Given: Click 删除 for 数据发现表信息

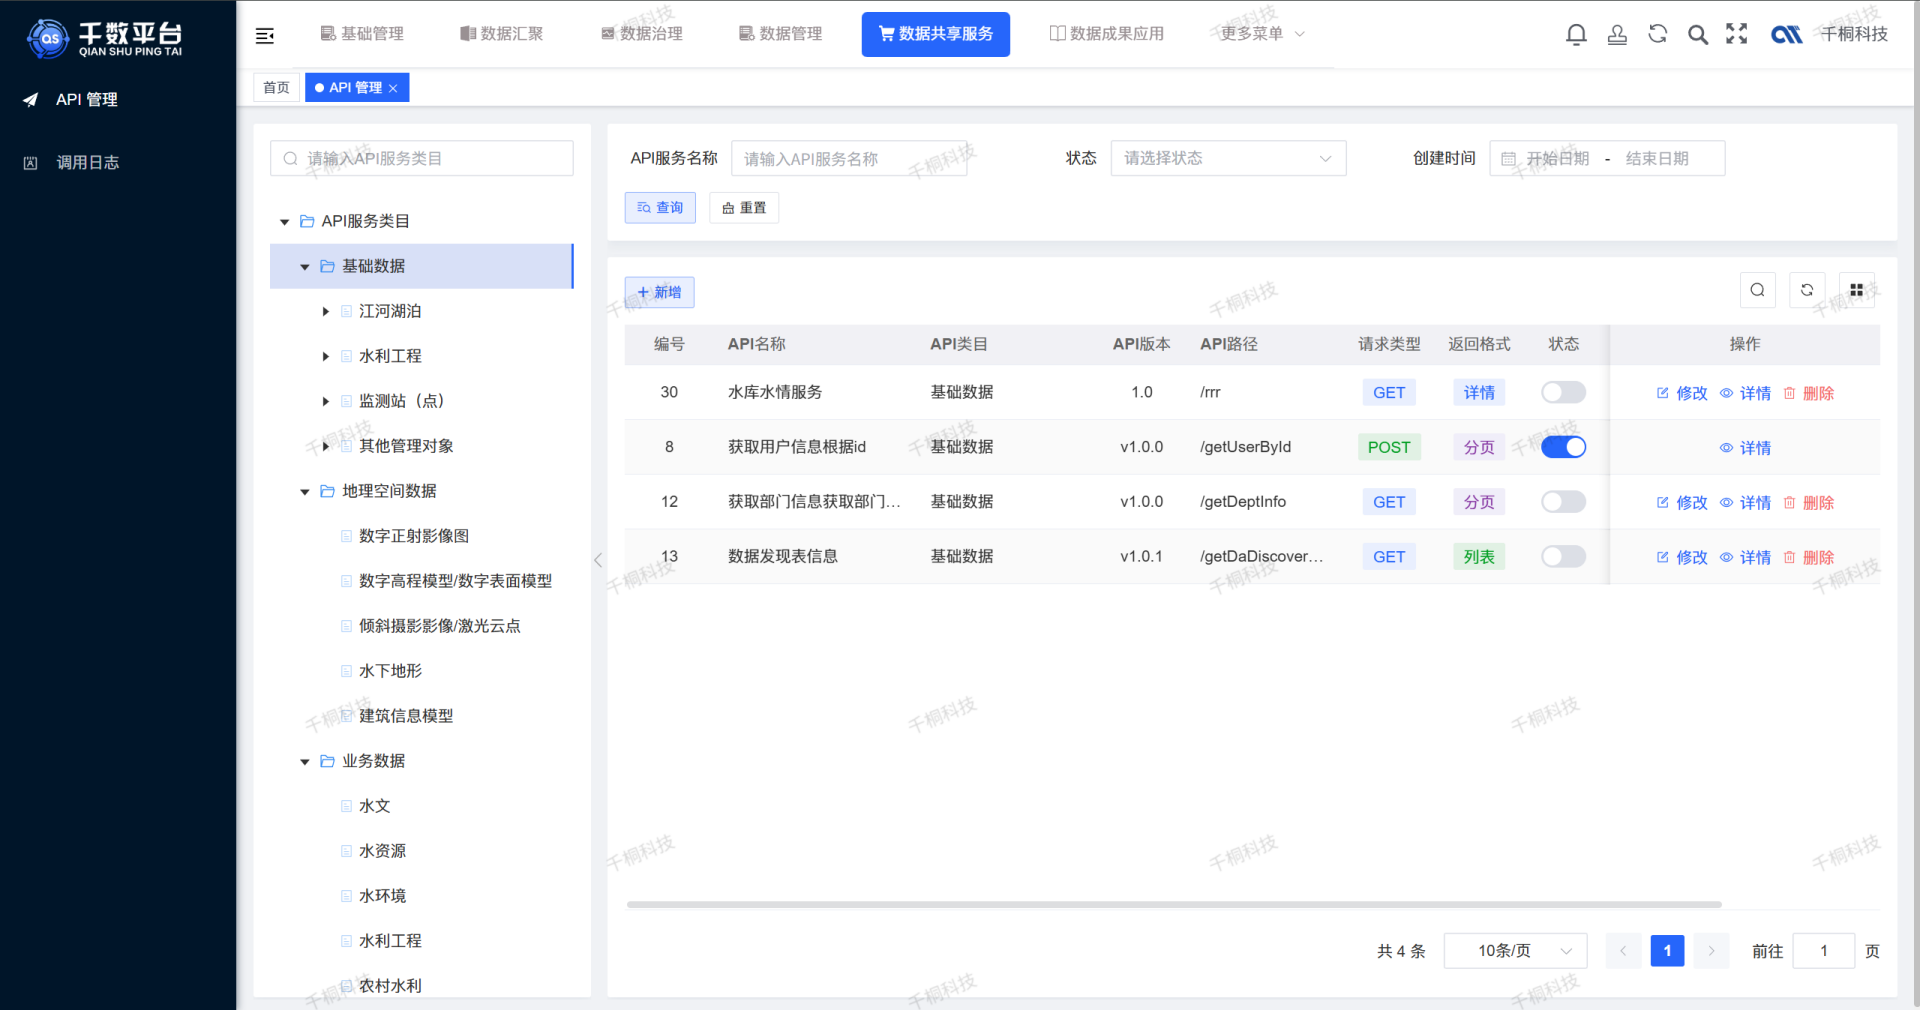Looking at the screenshot, I should [x=1808, y=557].
